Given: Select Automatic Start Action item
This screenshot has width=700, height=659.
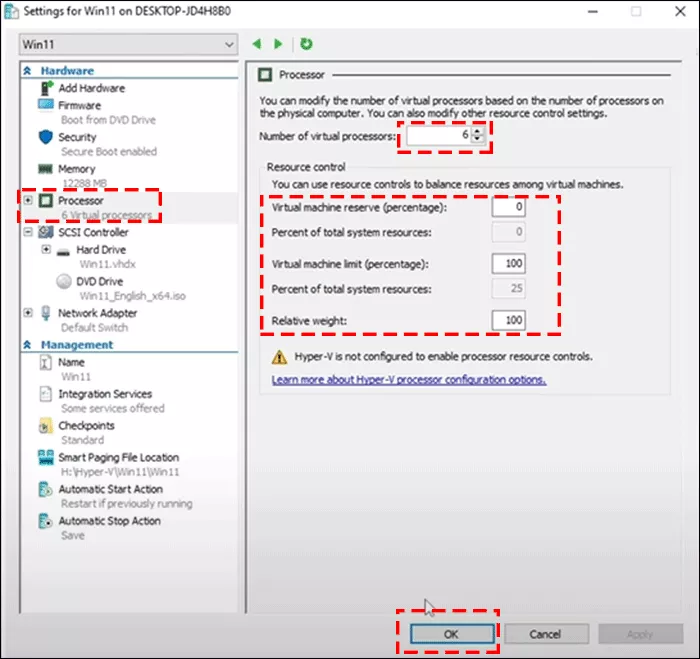Looking at the screenshot, I should pos(111,489).
